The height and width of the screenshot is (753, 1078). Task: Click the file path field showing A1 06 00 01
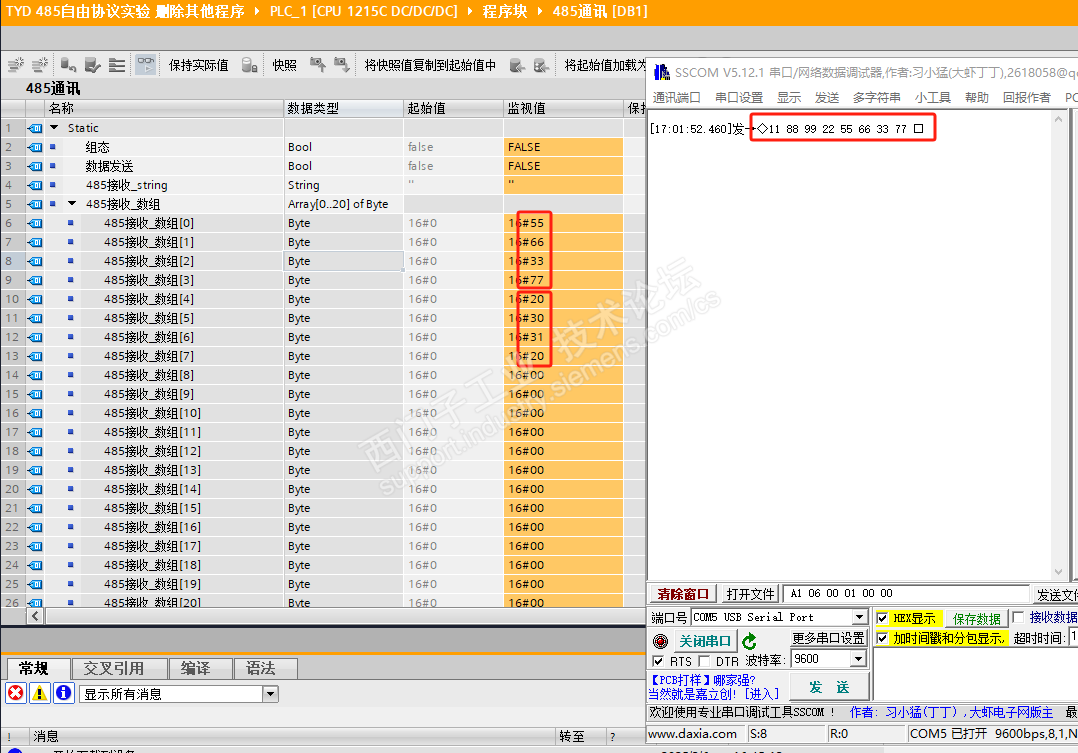click(x=905, y=593)
